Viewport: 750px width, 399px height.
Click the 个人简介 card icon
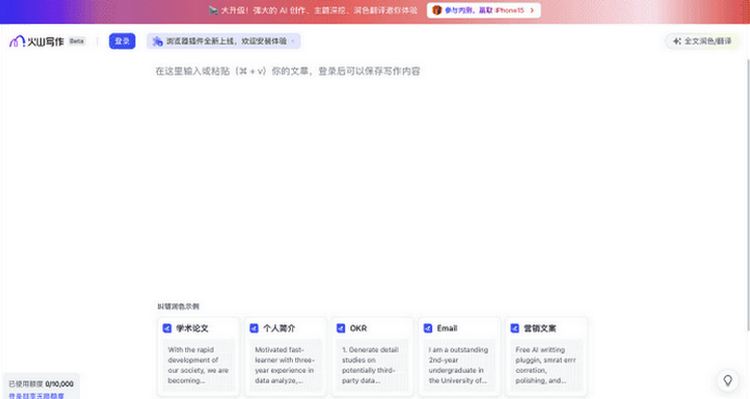tap(254, 328)
